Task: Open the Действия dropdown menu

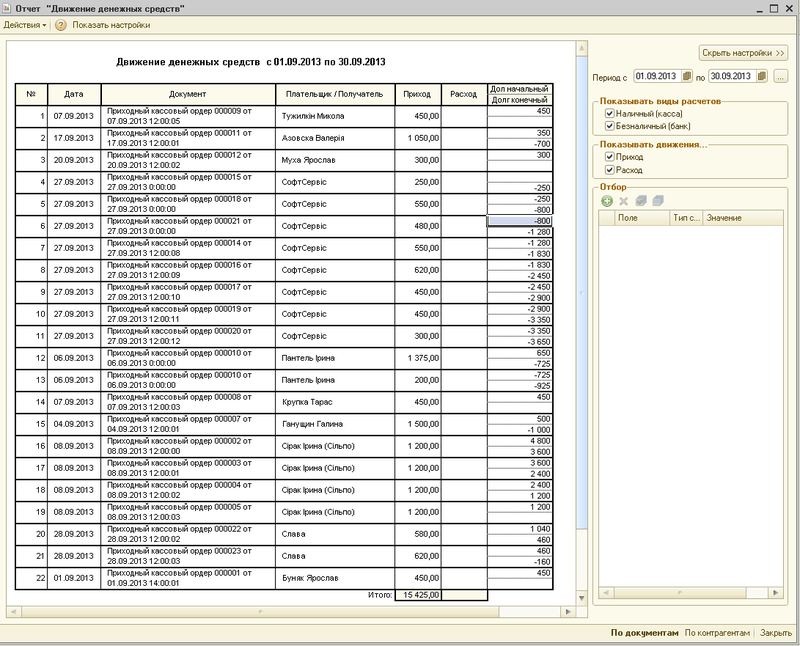Action: (x=25, y=24)
